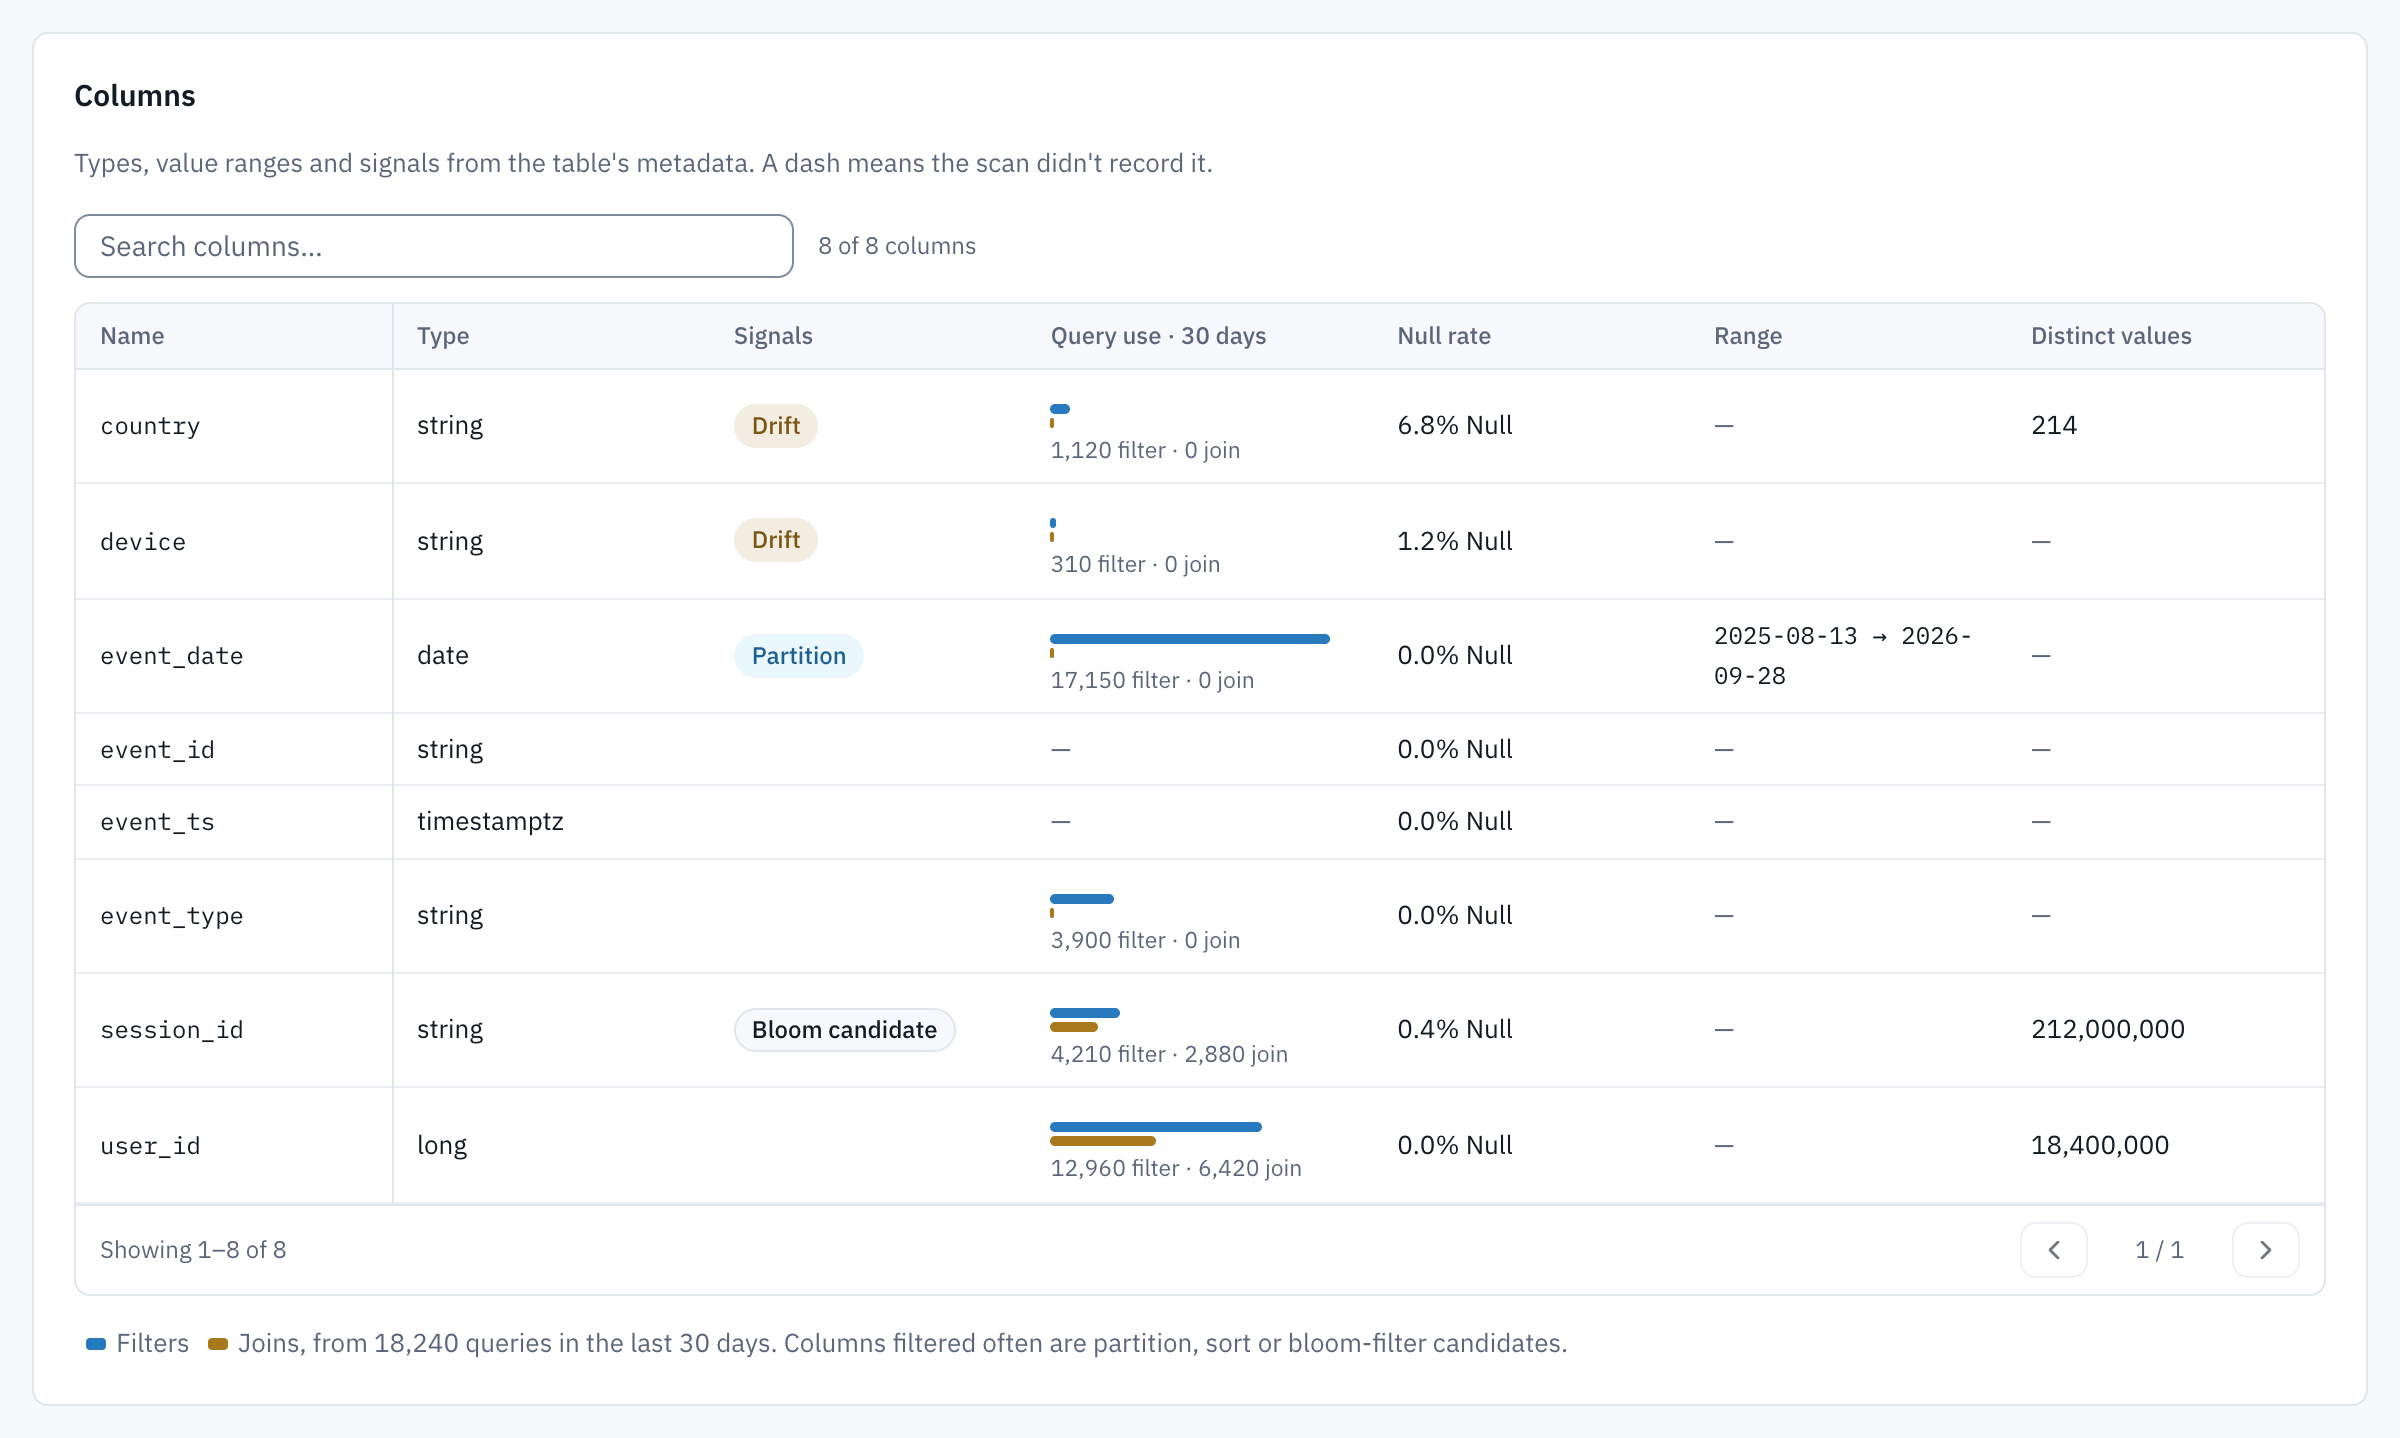Click the 6.8% Null value
This screenshot has height=1438, width=2400.
click(x=1455, y=426)
